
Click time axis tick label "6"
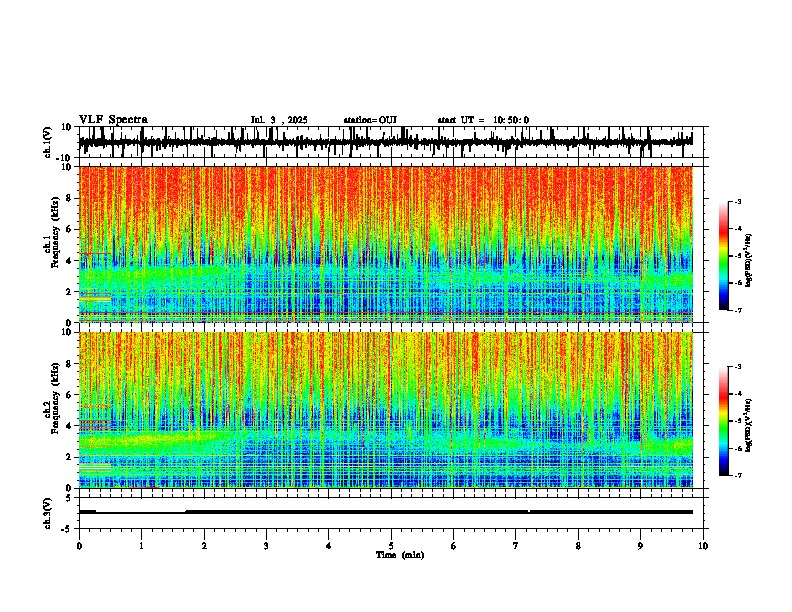(453, 546)
